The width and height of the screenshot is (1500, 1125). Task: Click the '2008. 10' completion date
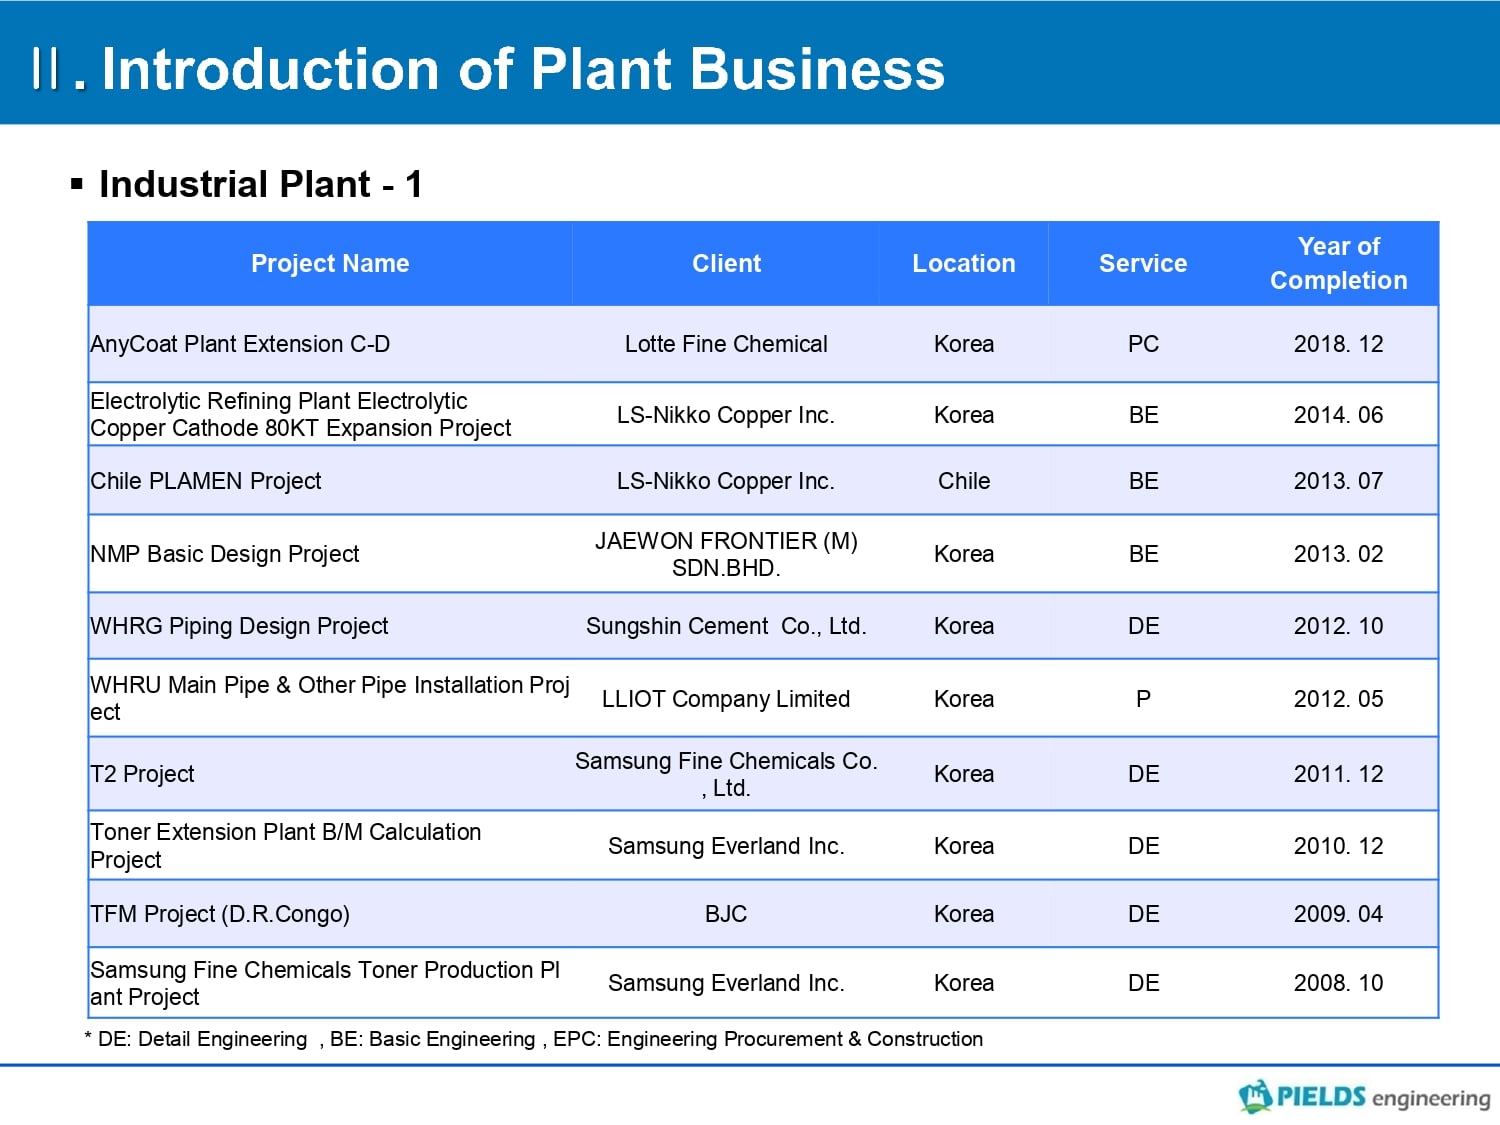1338,983
